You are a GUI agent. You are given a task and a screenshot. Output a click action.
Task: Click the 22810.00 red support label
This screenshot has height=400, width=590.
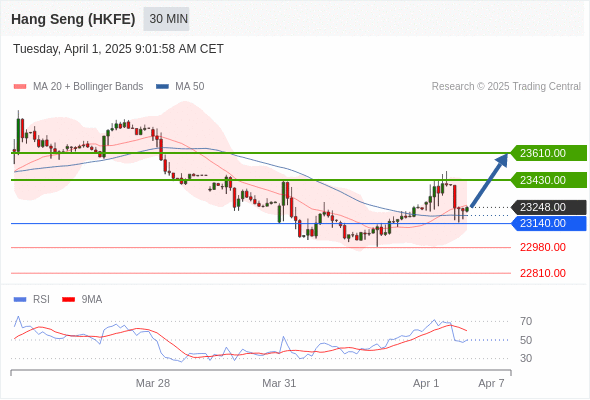(543, 273)
